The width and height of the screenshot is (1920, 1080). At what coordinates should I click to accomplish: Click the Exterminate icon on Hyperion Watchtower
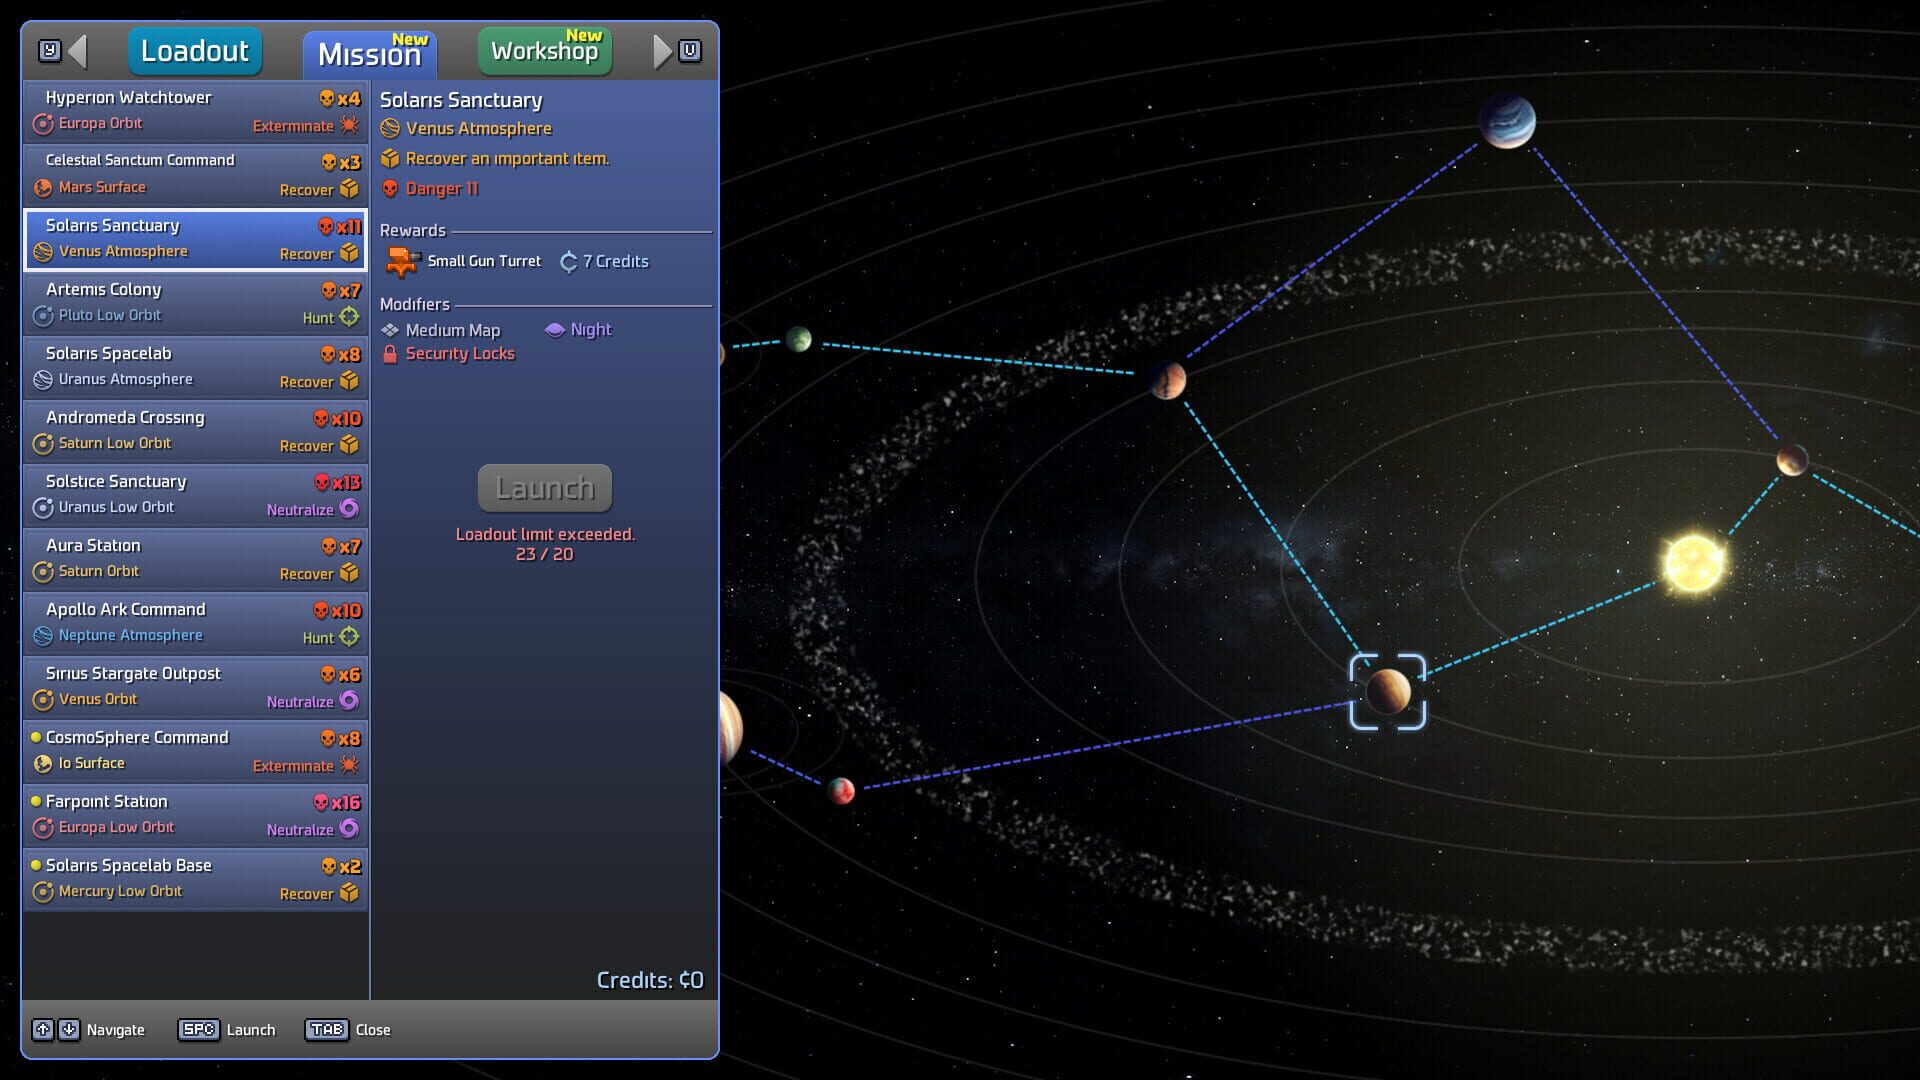click(x=347, y=125)
